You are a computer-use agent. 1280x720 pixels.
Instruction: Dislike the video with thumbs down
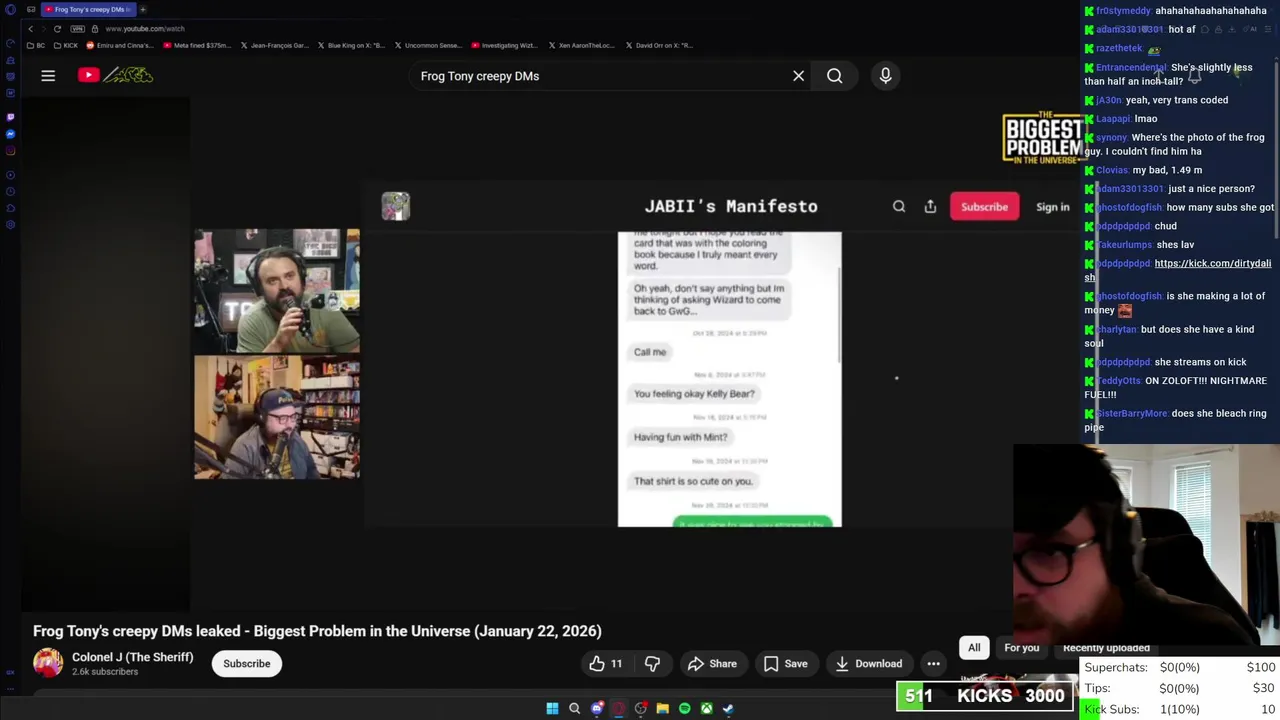coord(652,664)
